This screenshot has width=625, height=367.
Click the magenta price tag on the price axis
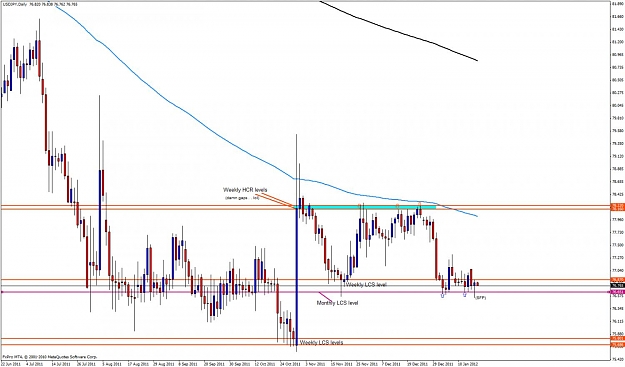(x=617, y=292)
